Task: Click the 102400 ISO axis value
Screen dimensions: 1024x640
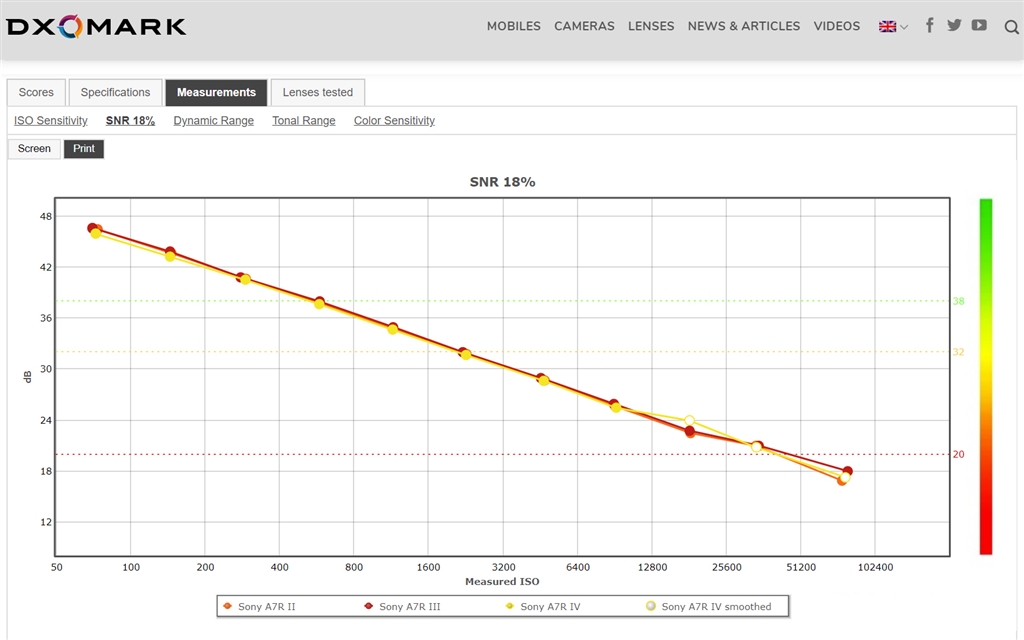Action: (x=875, y=567)
